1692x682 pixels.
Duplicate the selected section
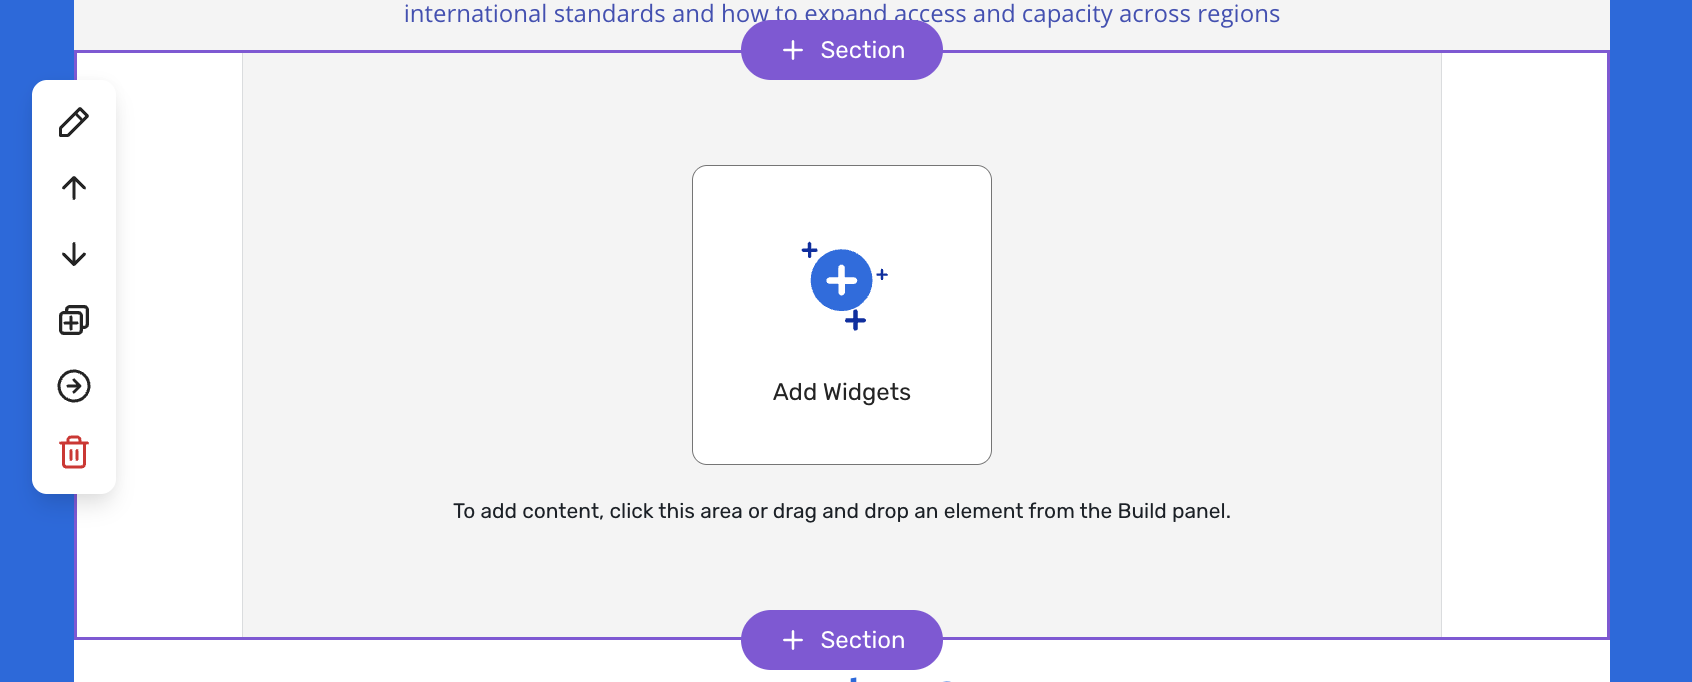74,320
